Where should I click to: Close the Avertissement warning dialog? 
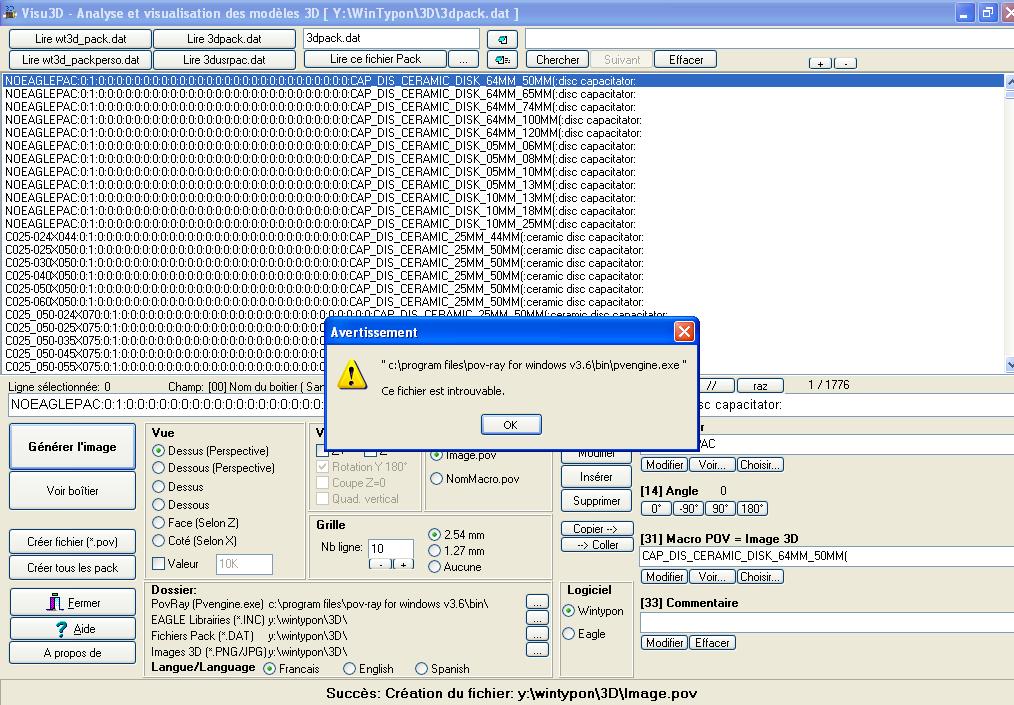click(x=684, y=332)
